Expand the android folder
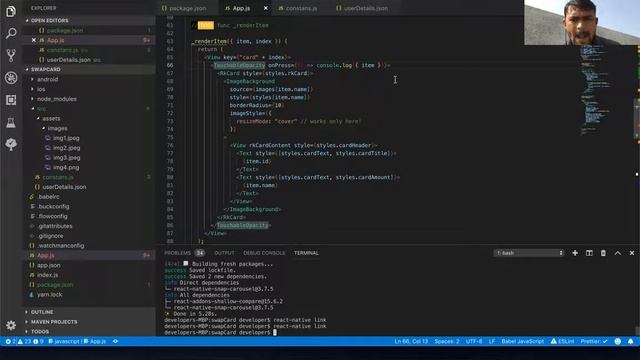Image resolution: width=640 pixels, height=360 pixels. [x=47, y=79]
